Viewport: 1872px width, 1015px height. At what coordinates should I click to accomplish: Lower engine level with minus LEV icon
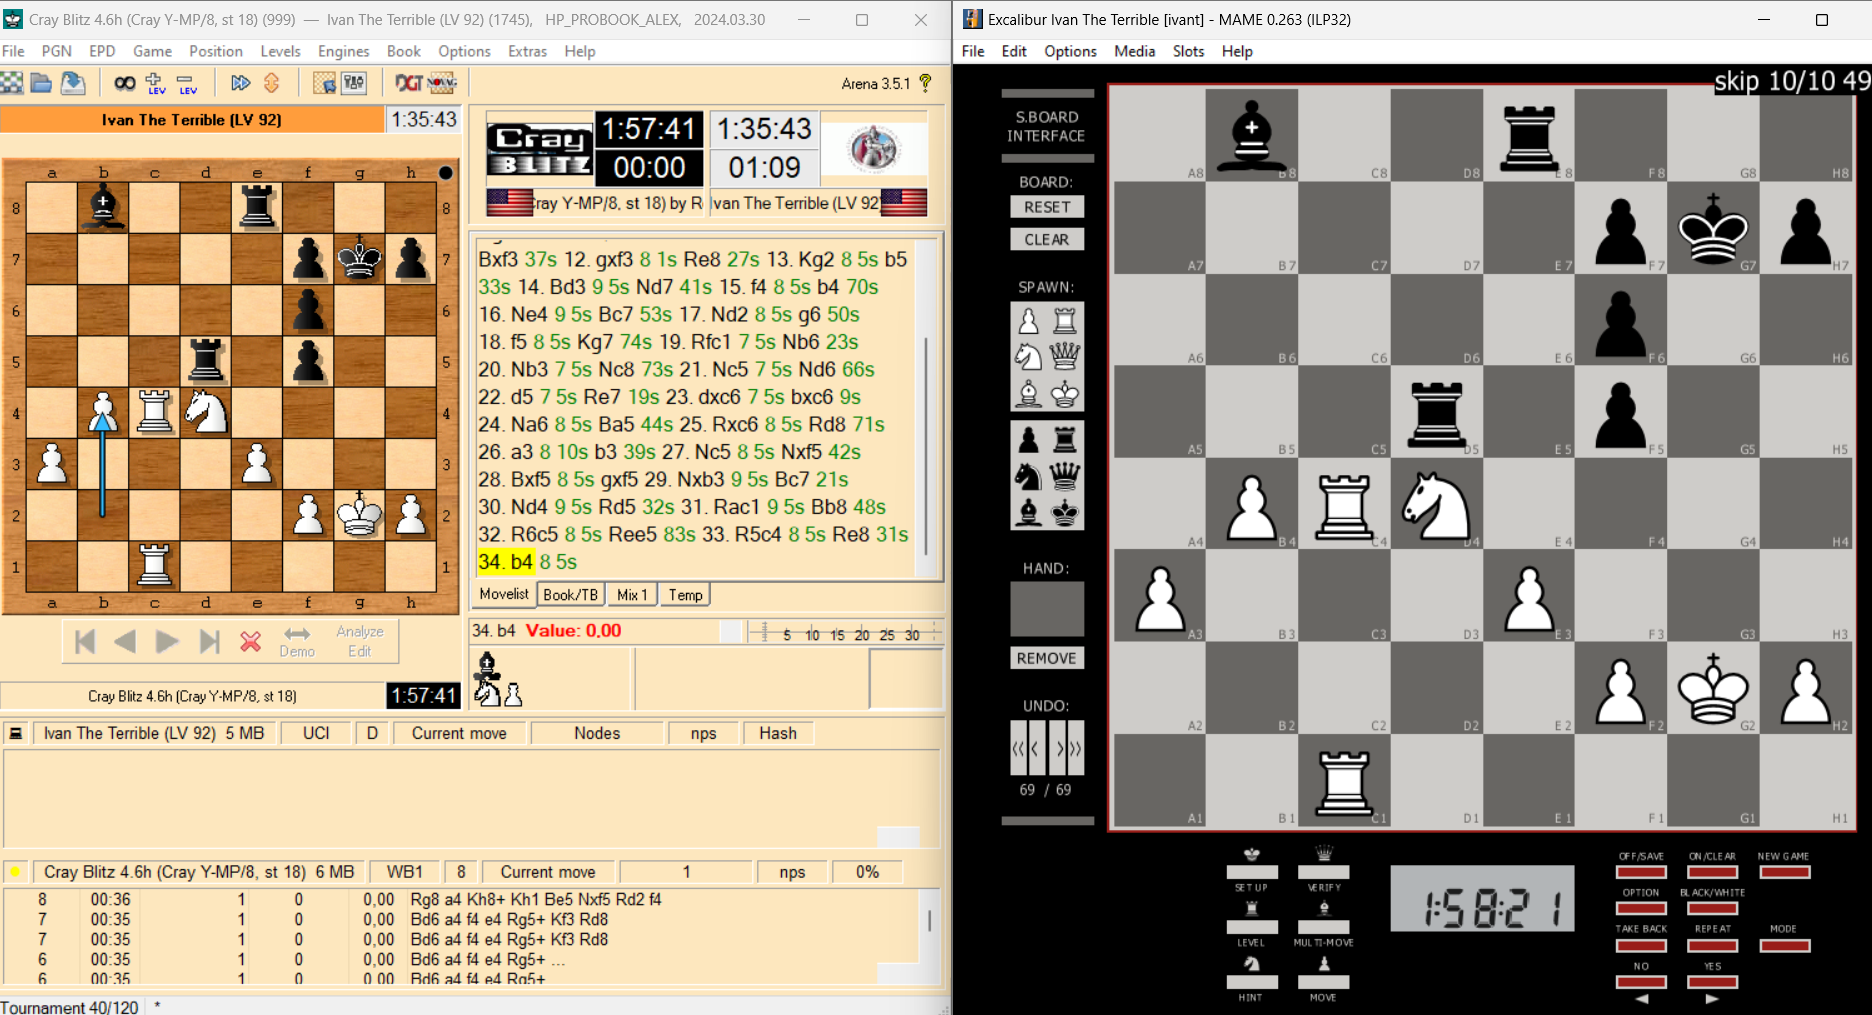click(x=187, y=83)
